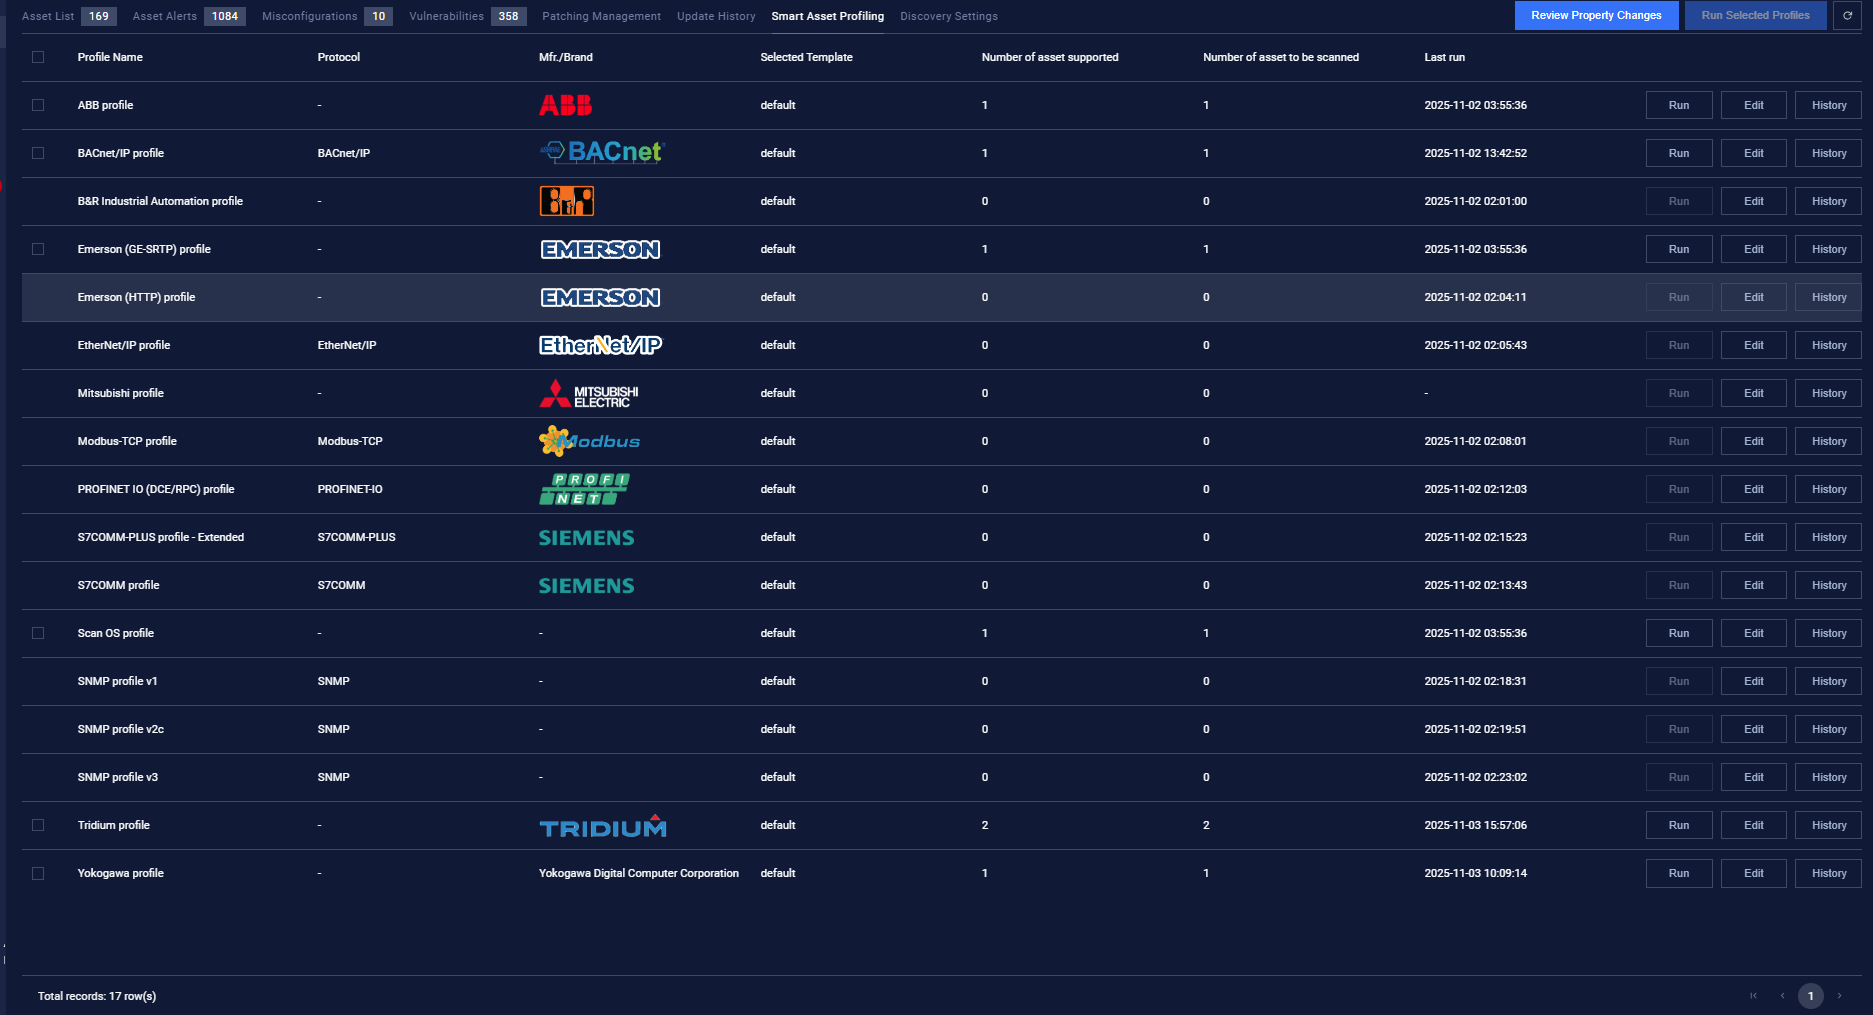
Task: Edit the Mitsubishi profile
Action: 1754,393
